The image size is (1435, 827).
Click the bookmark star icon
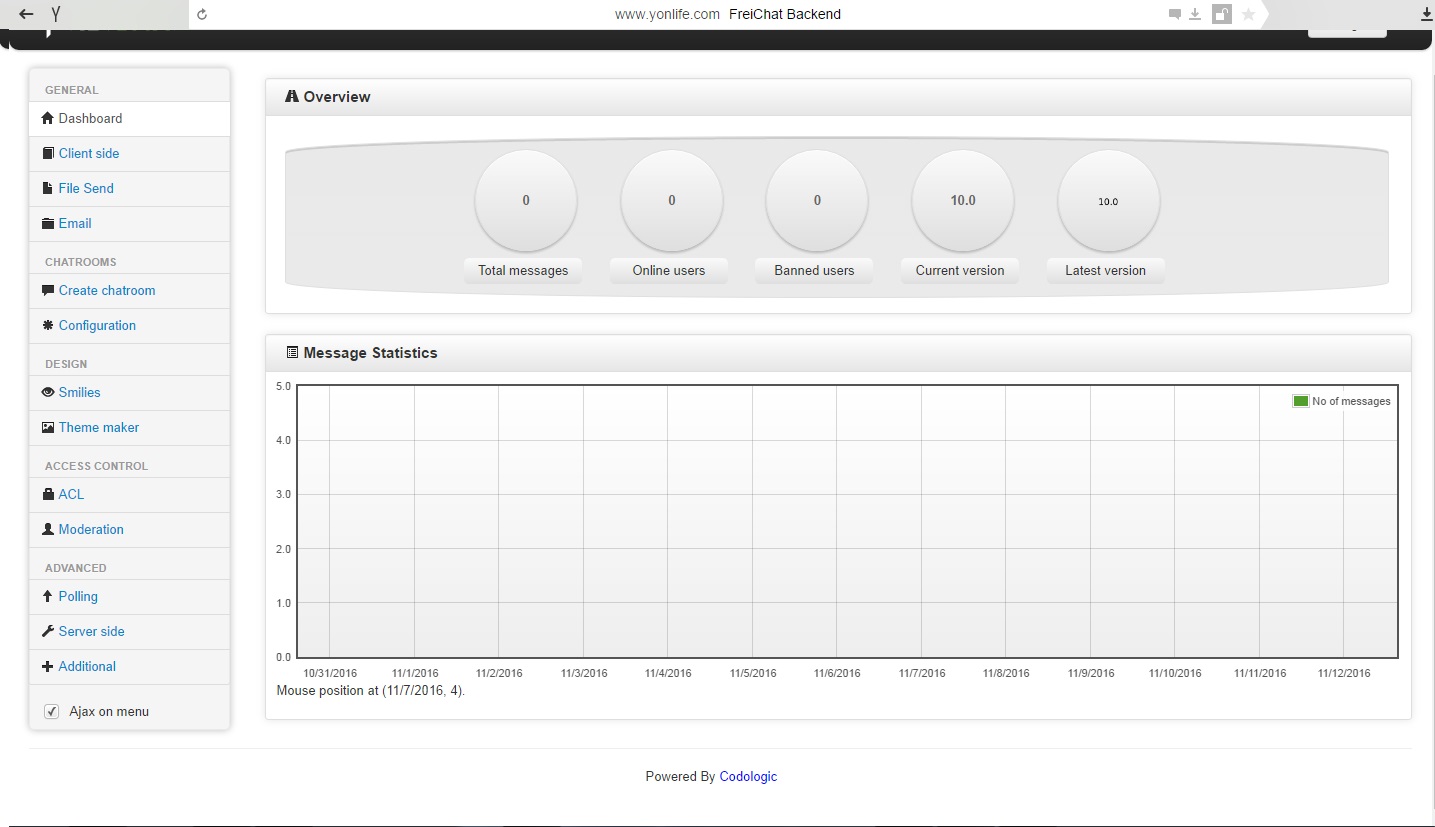click(1248, 14)
